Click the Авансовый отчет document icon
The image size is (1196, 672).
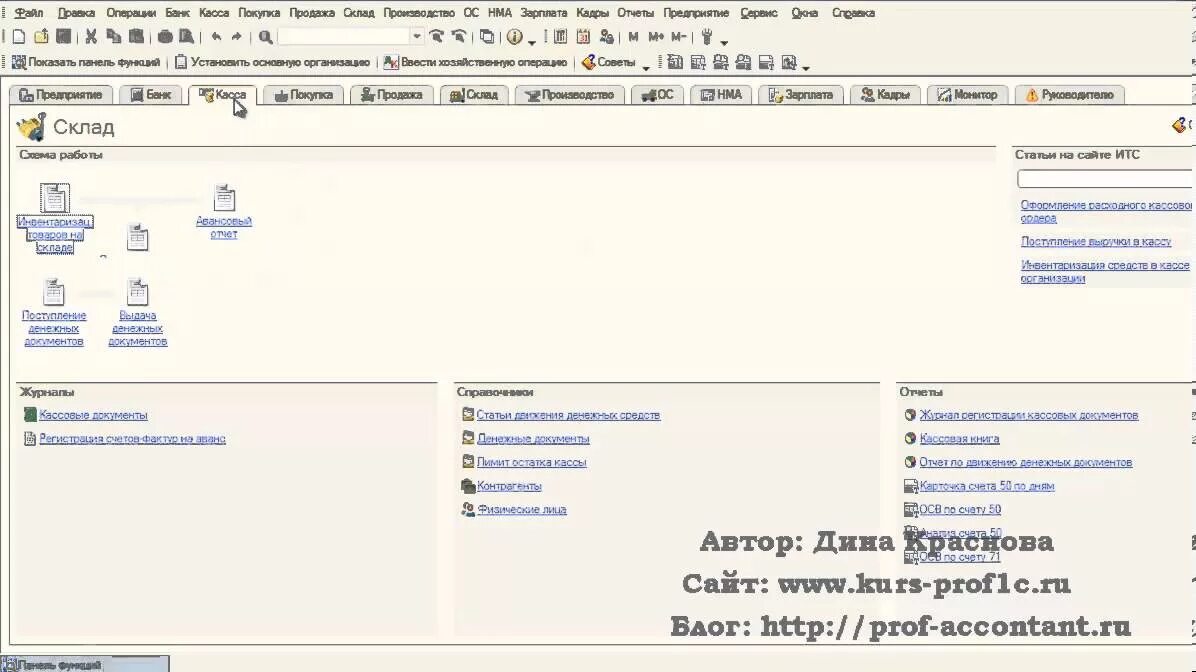223,198
